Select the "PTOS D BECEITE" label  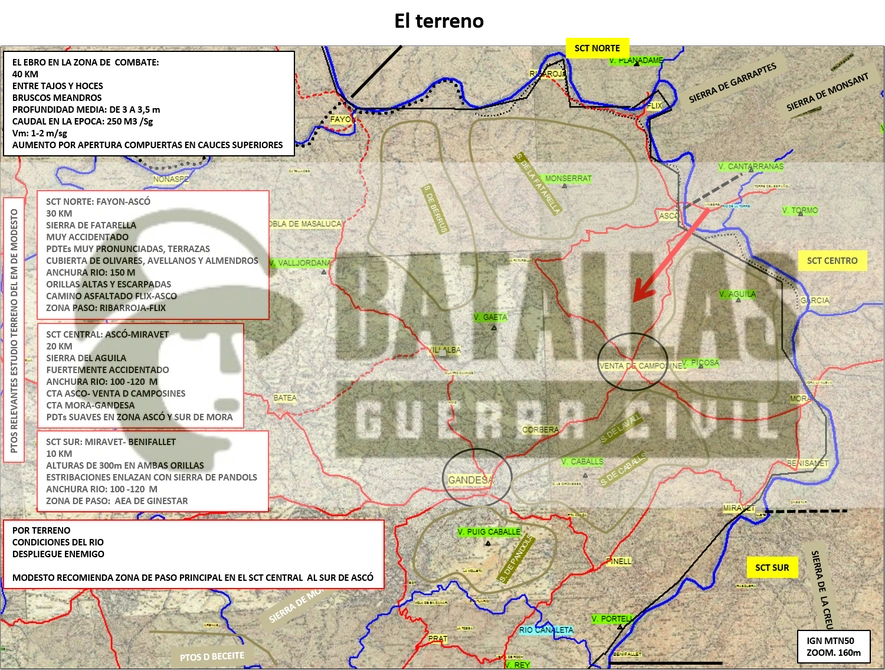[x=212, y=656]
